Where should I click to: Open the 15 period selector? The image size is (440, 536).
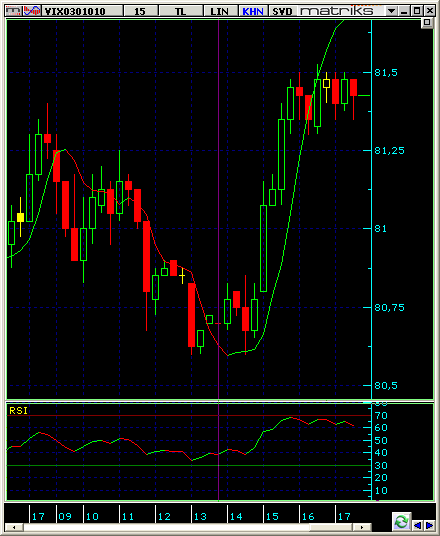140,11
